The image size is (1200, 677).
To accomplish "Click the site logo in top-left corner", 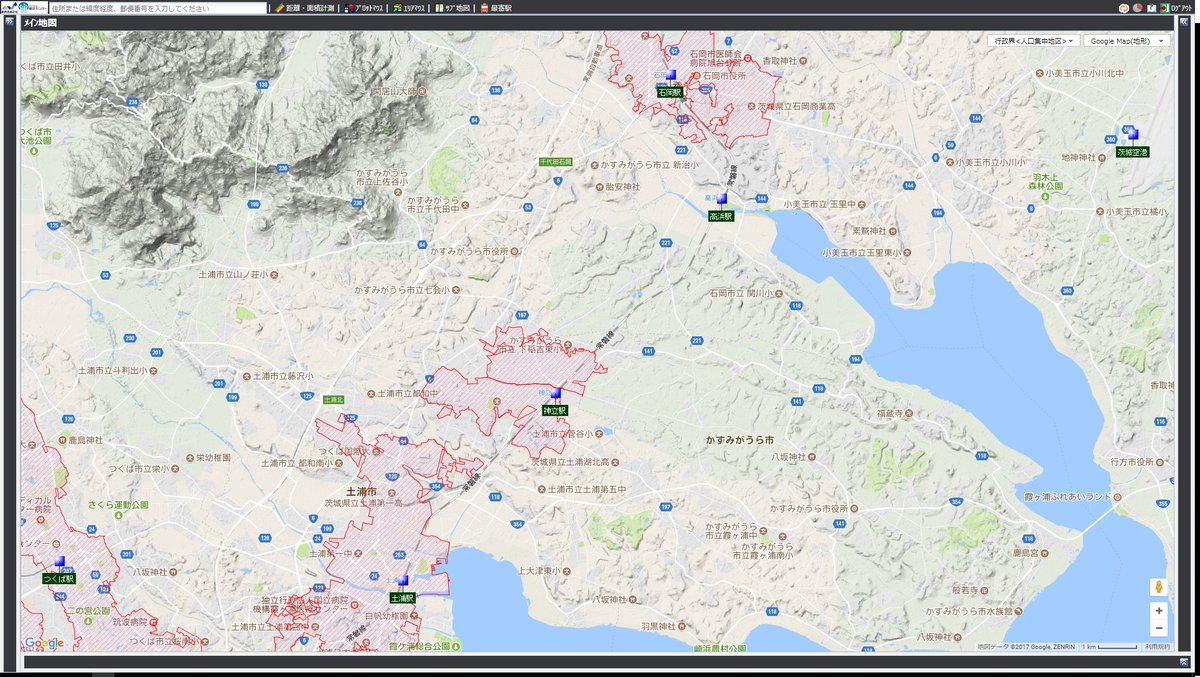I will [x=24, y=8].
